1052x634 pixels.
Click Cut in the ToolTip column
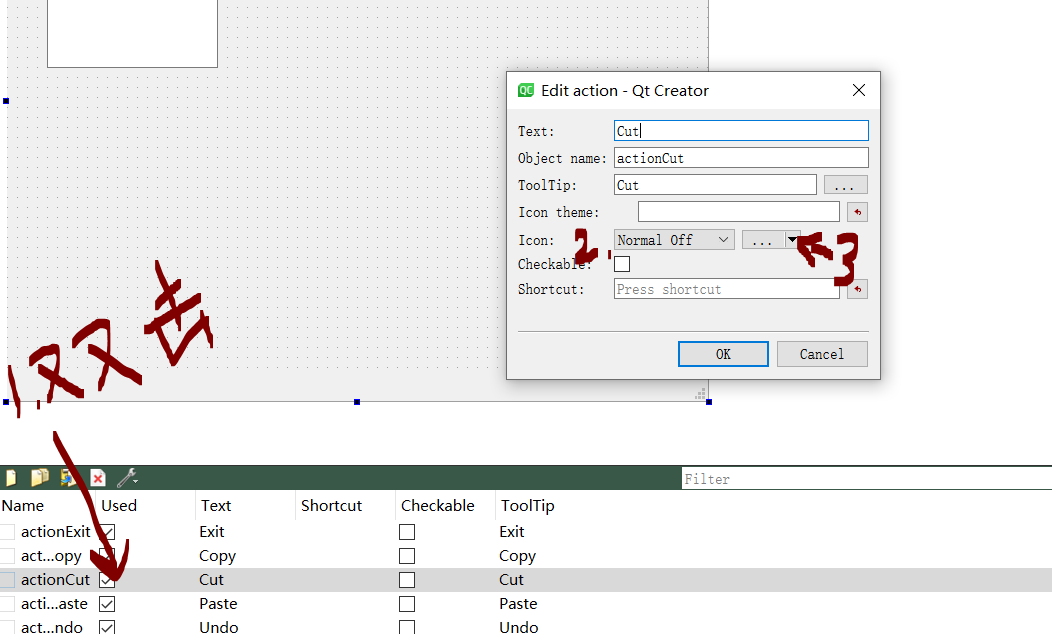(511, 580)
